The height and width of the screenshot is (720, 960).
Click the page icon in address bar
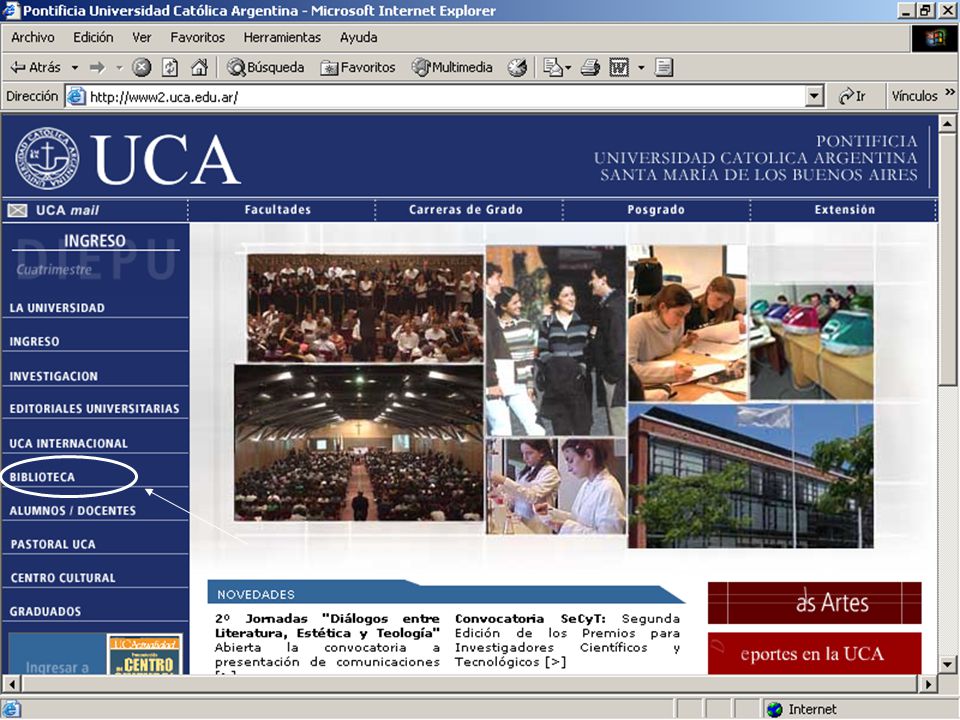pos(76,97)
